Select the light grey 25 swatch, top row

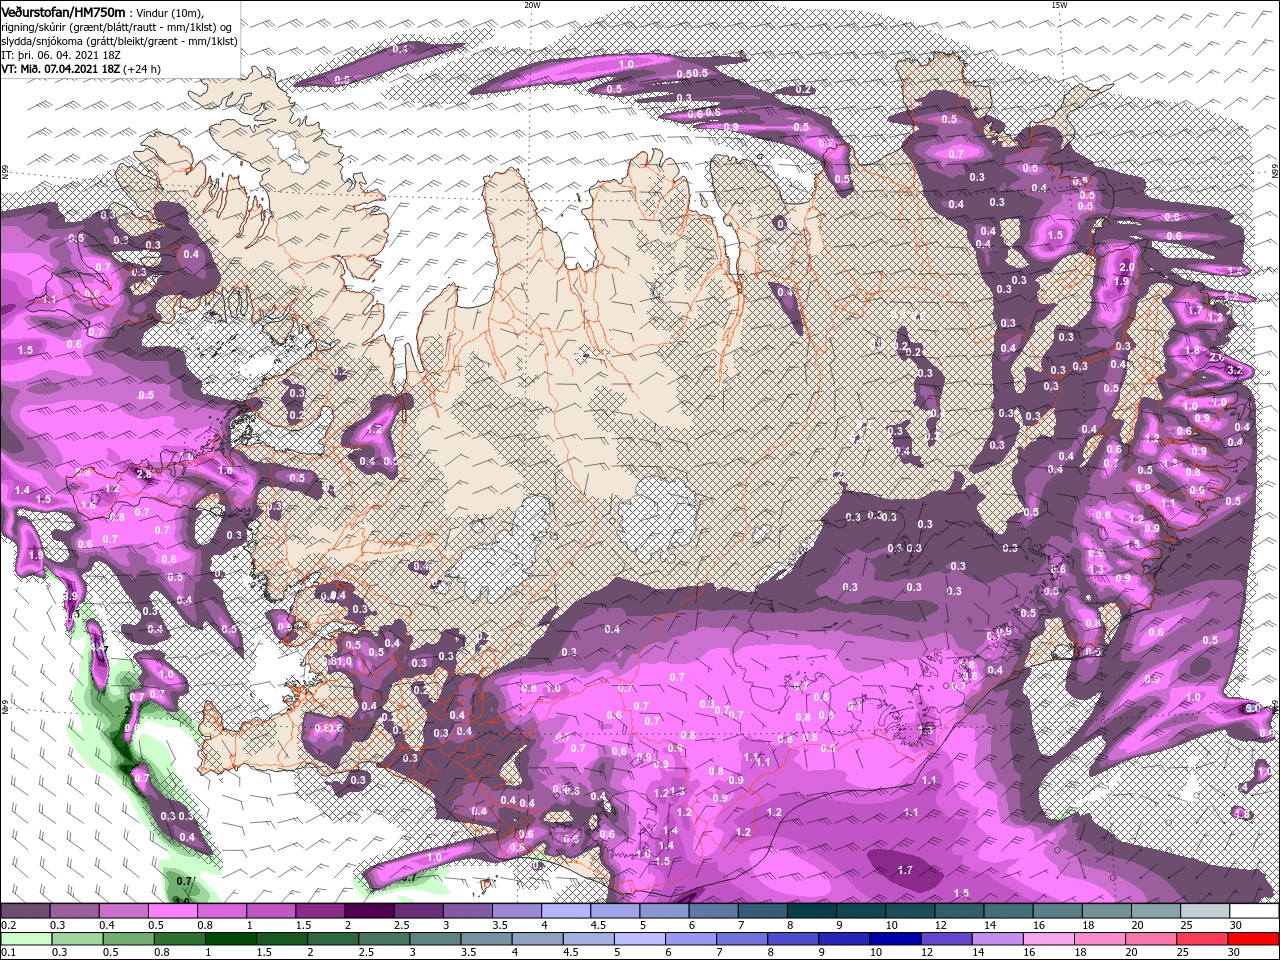point(1205,911)
